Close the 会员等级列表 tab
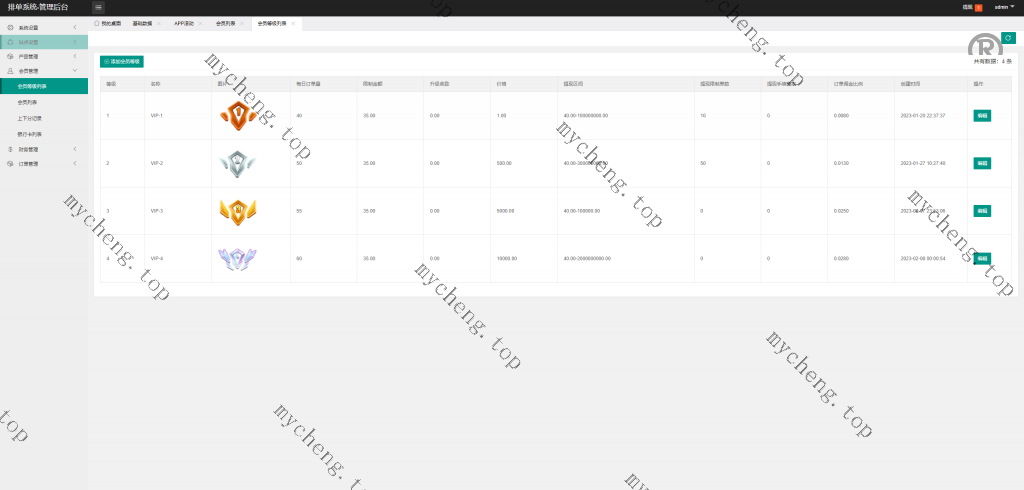This screenshot has width=1024, height=490. [x=292, y=22]
